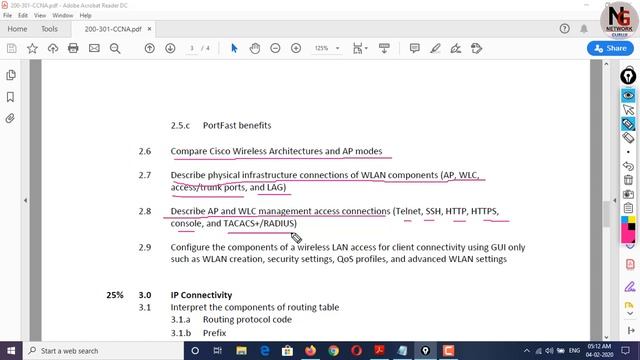
Task: Show hidden tray icons chevron
Action: [527, 351]
